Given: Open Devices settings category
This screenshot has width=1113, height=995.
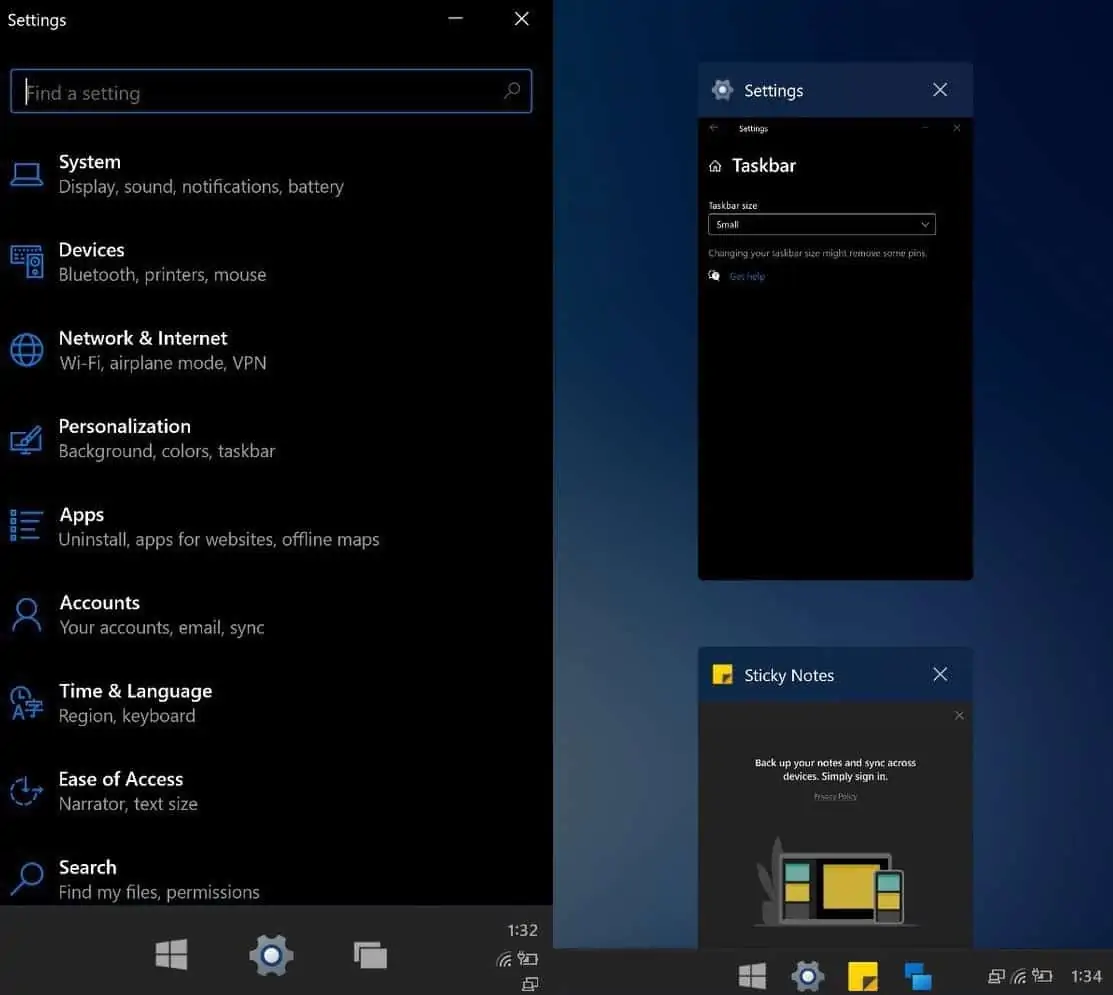Looking at the screenshot, I should click(x=162, y=262).
